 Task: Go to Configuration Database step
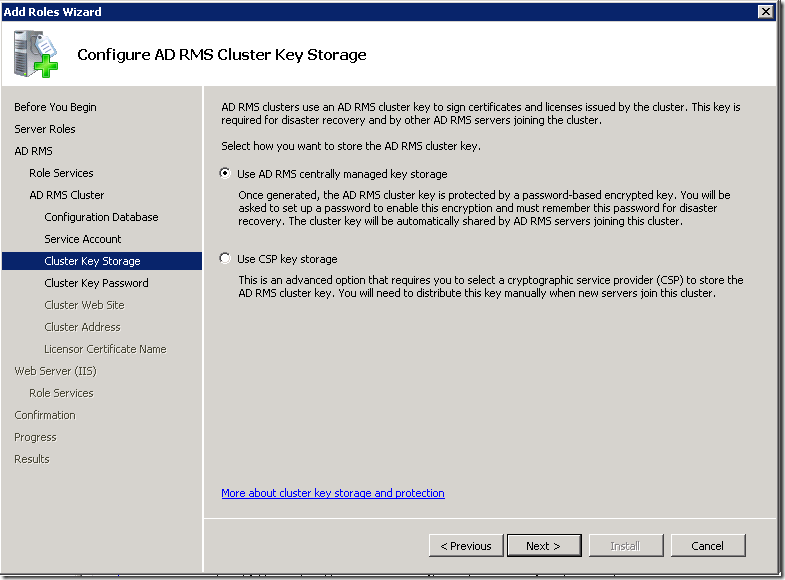[x=101, y=217]
